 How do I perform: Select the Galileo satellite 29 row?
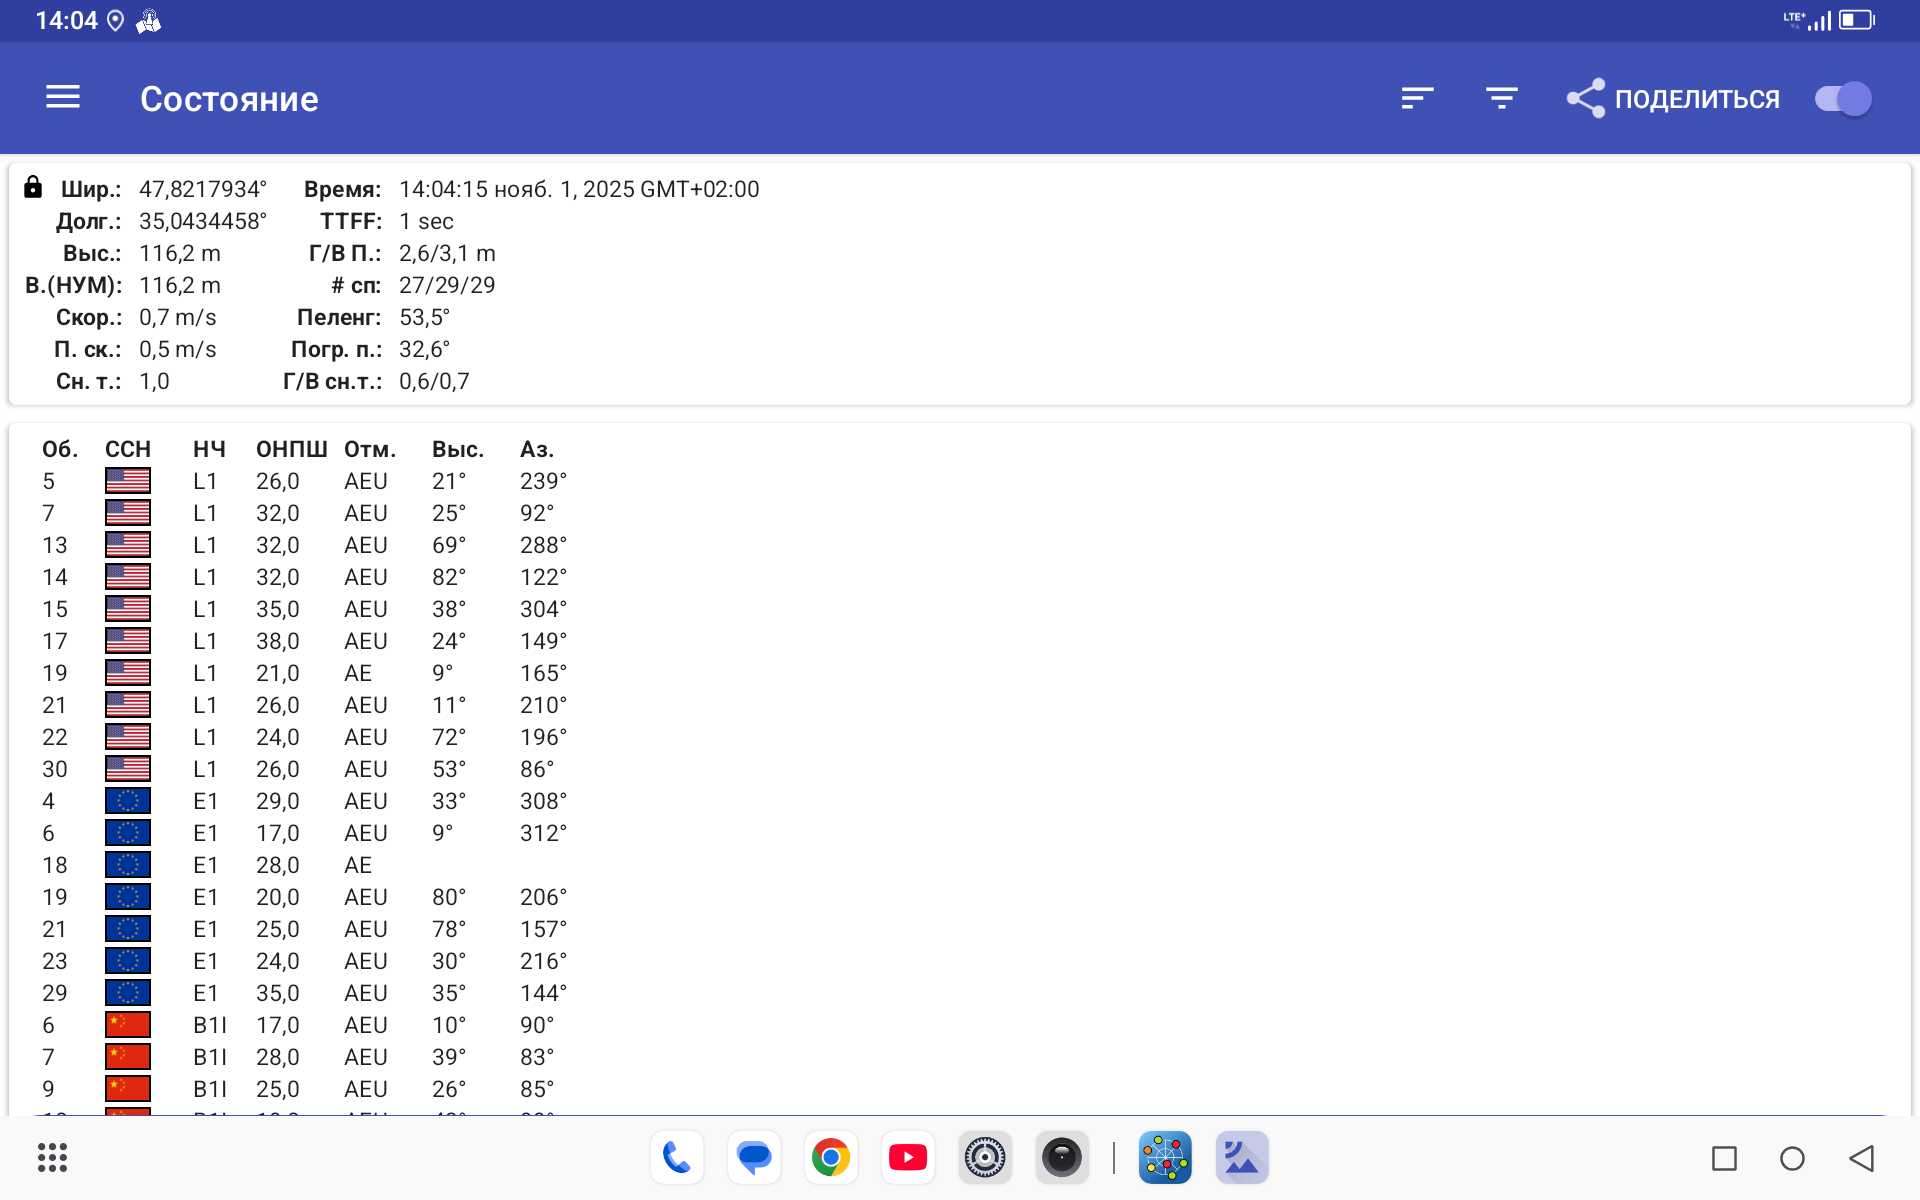[300, 993]
